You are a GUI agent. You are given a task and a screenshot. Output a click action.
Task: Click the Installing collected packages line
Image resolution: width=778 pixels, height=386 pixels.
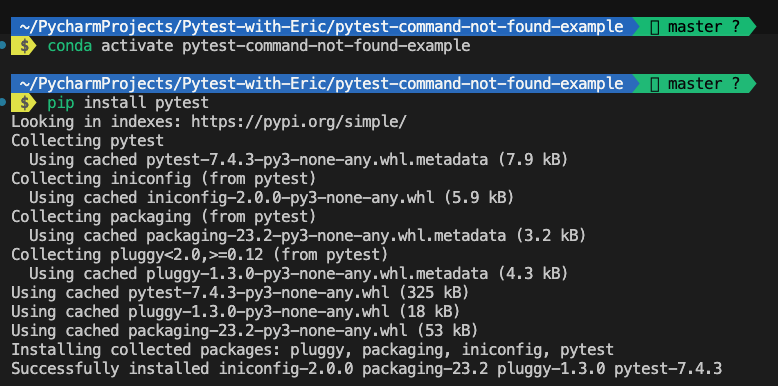pos(312,350)
